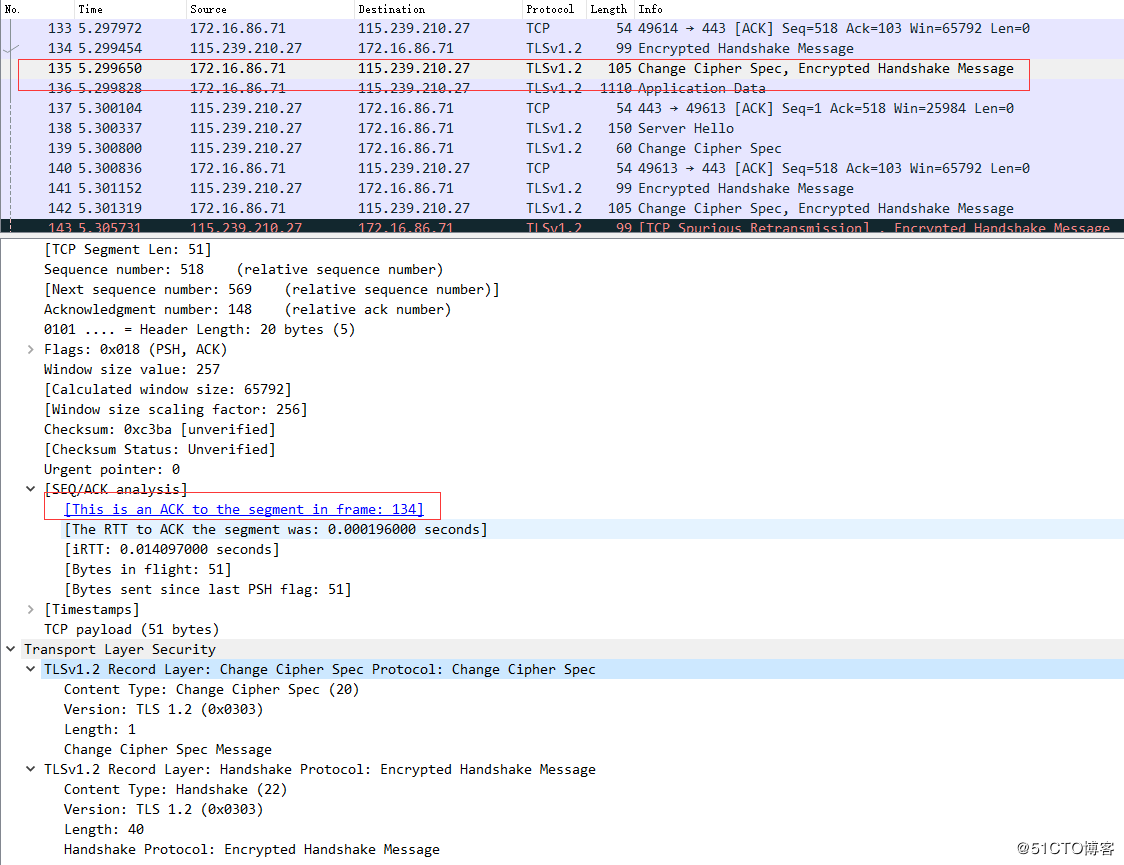Sort packets by the Protocol column header

(549, 9)
